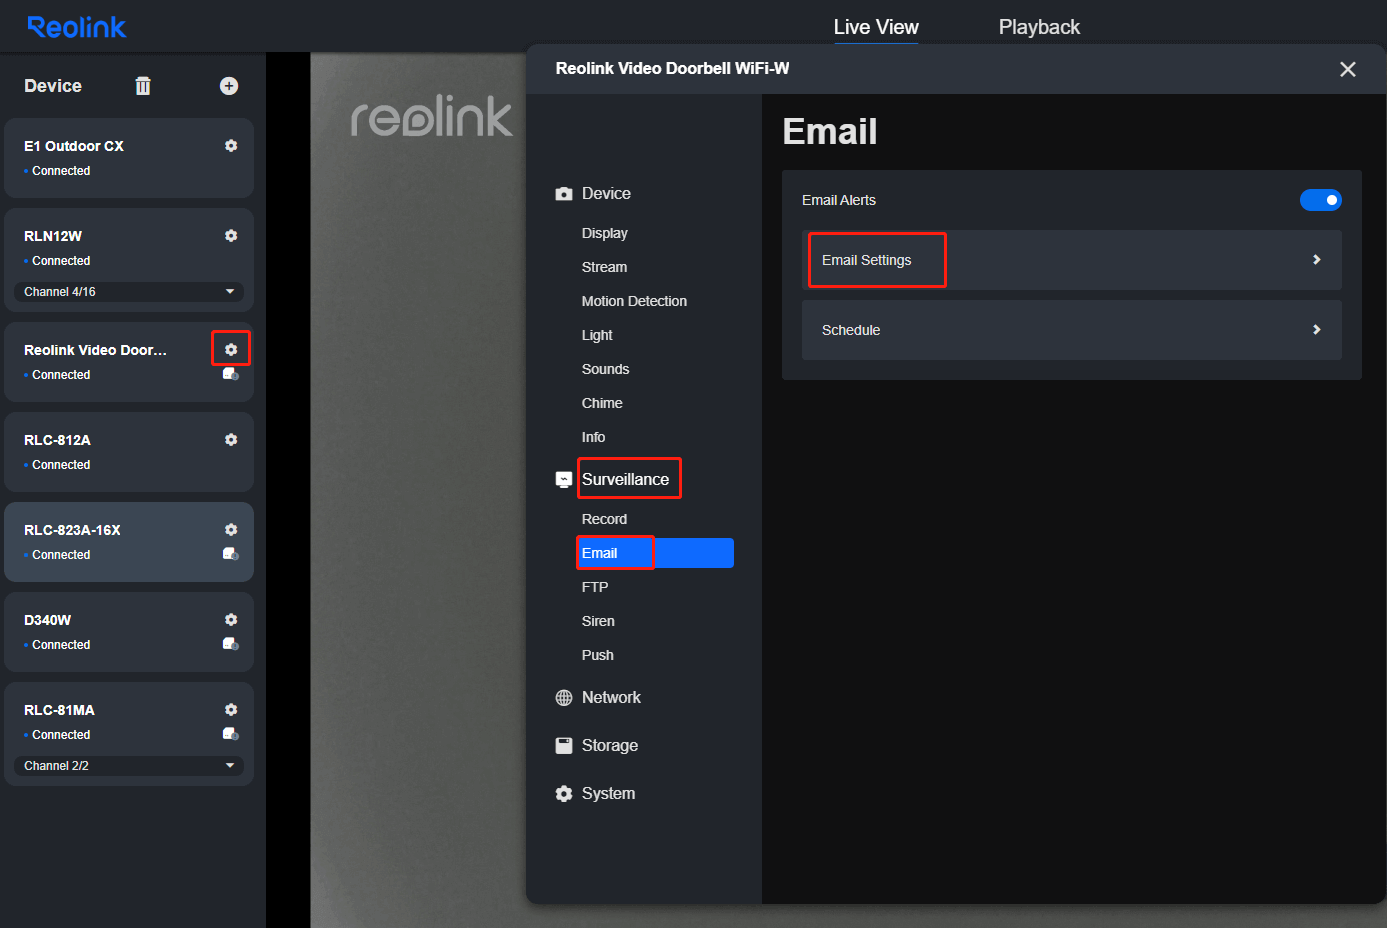The height and width of the screenshot is (928, 1387).
Task: Open FTP settings
Action: click(595, 587)
